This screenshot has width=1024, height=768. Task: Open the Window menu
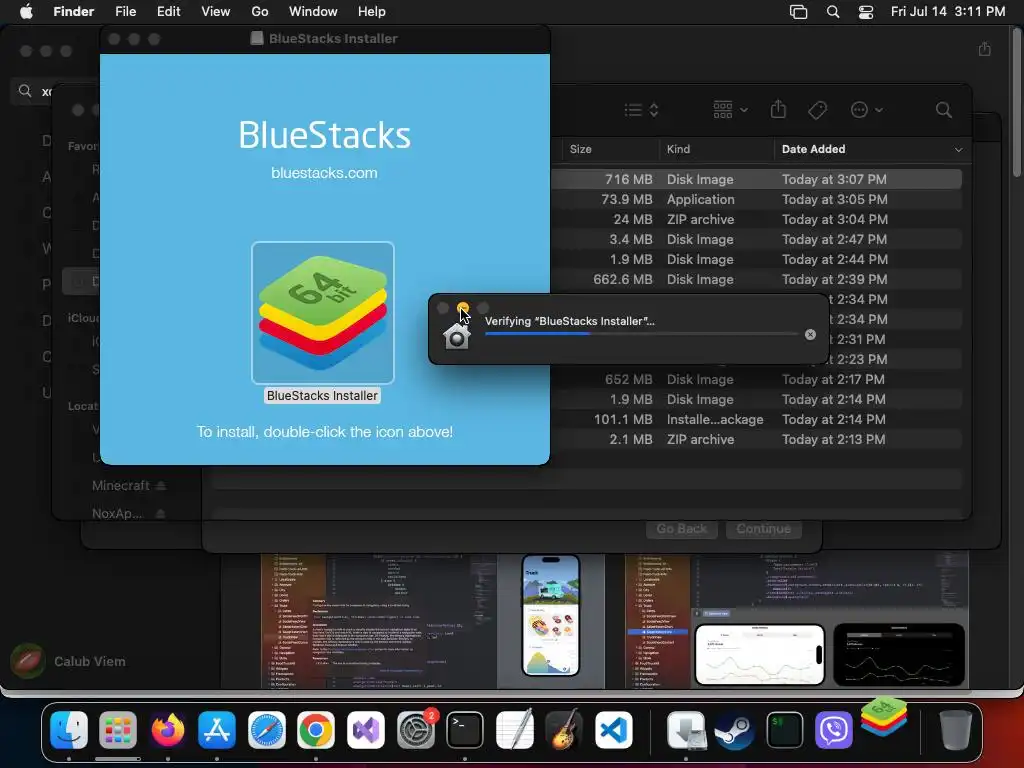(313, 11)
